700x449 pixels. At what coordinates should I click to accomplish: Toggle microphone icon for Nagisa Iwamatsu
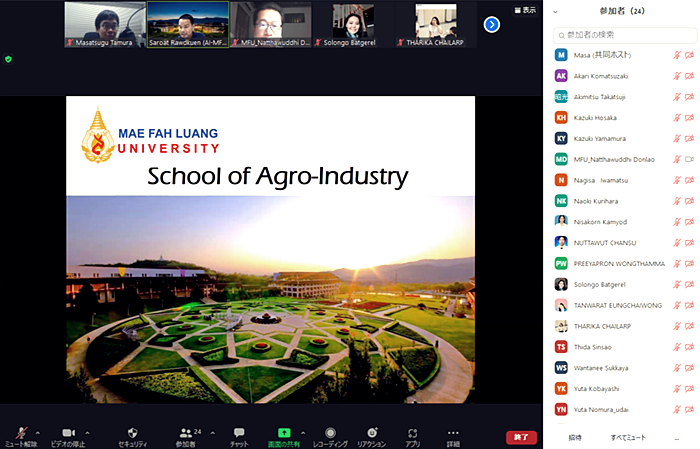pos(677,180)
